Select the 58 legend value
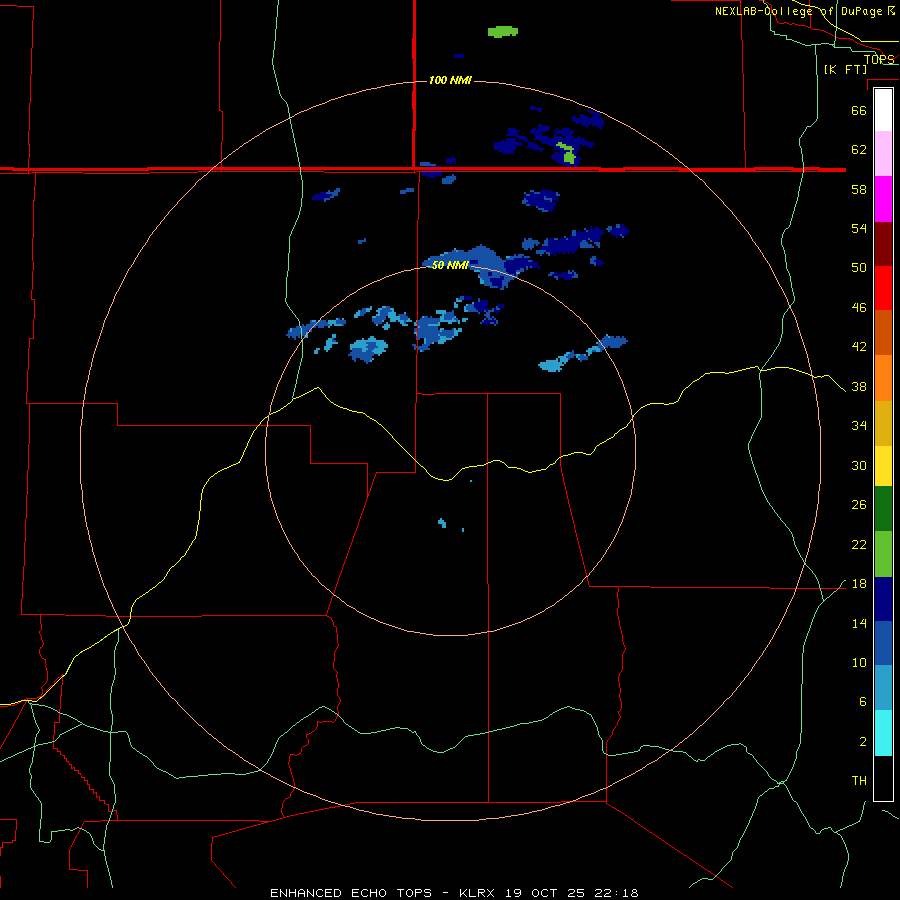900x900 pixels. (859, 189)
